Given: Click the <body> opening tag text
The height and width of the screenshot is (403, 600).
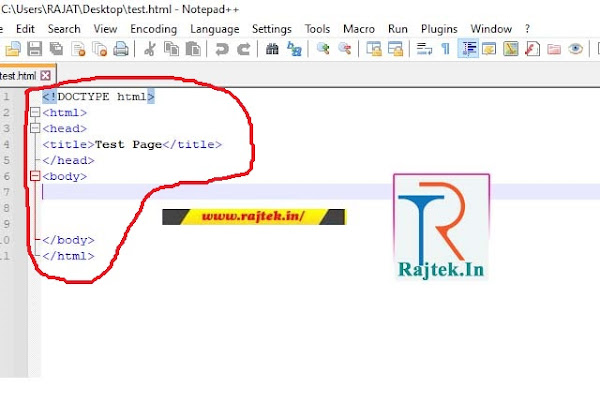Looking at the screenshot, I should coord(65,176).
